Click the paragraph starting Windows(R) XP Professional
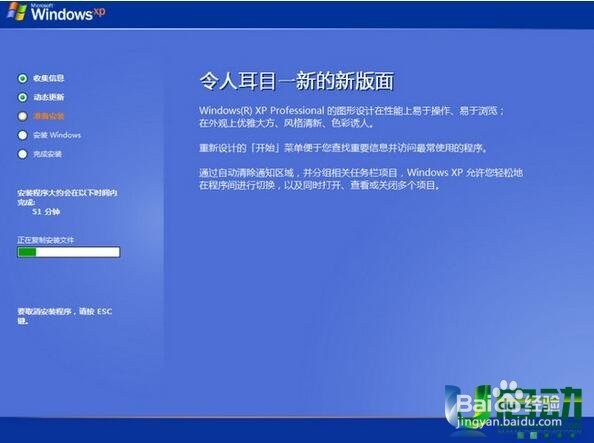Image resolution: width=594 pixels, height=443 pixels. [x=352, y=117]
